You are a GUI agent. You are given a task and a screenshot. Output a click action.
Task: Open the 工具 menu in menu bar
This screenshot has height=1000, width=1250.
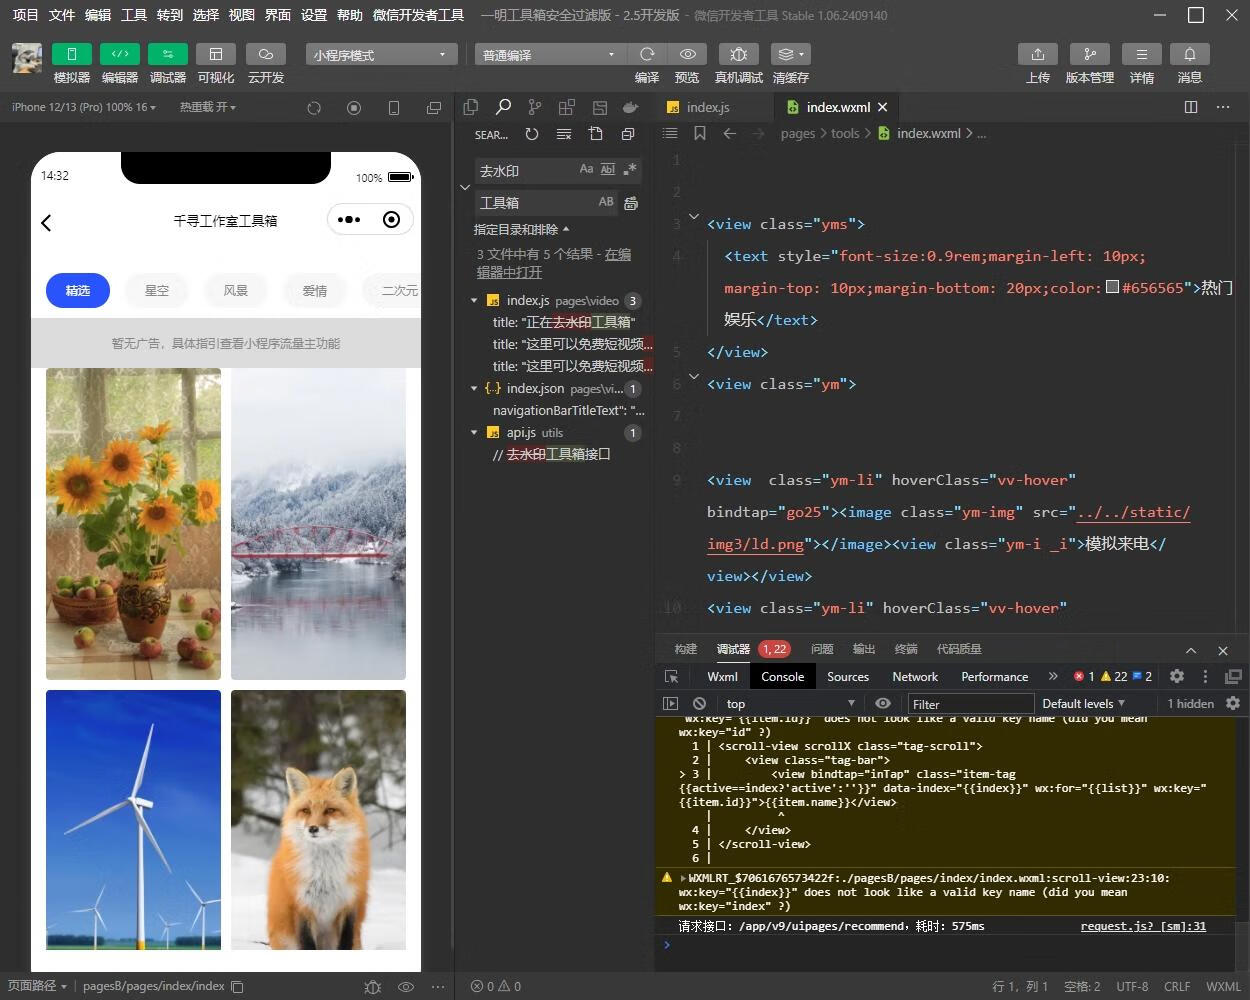(133, 15)
